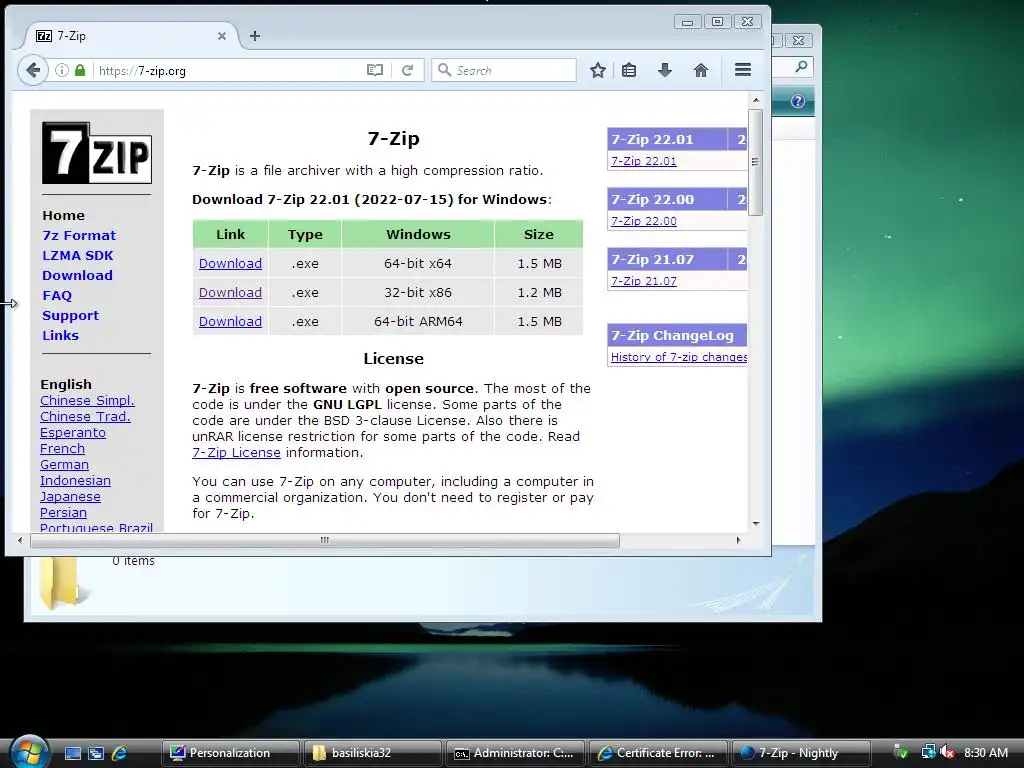Viewport: 1024px width, 768px height.
Task: Click the scroll left arrow at page bottom
Action: click(20, 540)
